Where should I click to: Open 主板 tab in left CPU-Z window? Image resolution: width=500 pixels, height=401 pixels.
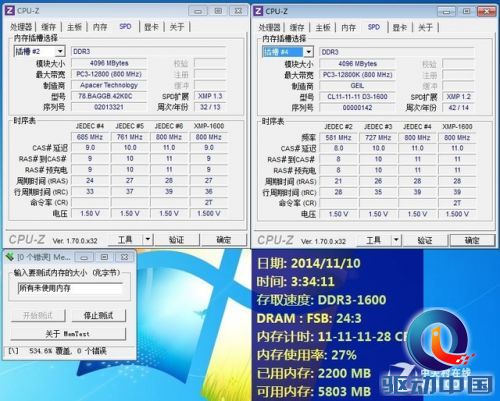(74, 27)
